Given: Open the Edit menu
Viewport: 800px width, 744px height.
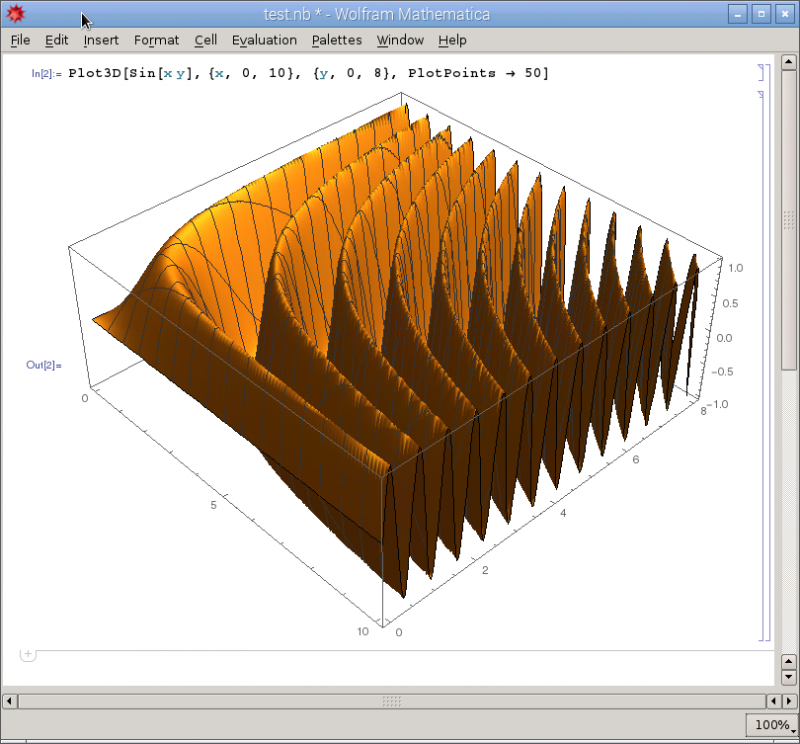Looking at the screenshot, I should (56, 40).
